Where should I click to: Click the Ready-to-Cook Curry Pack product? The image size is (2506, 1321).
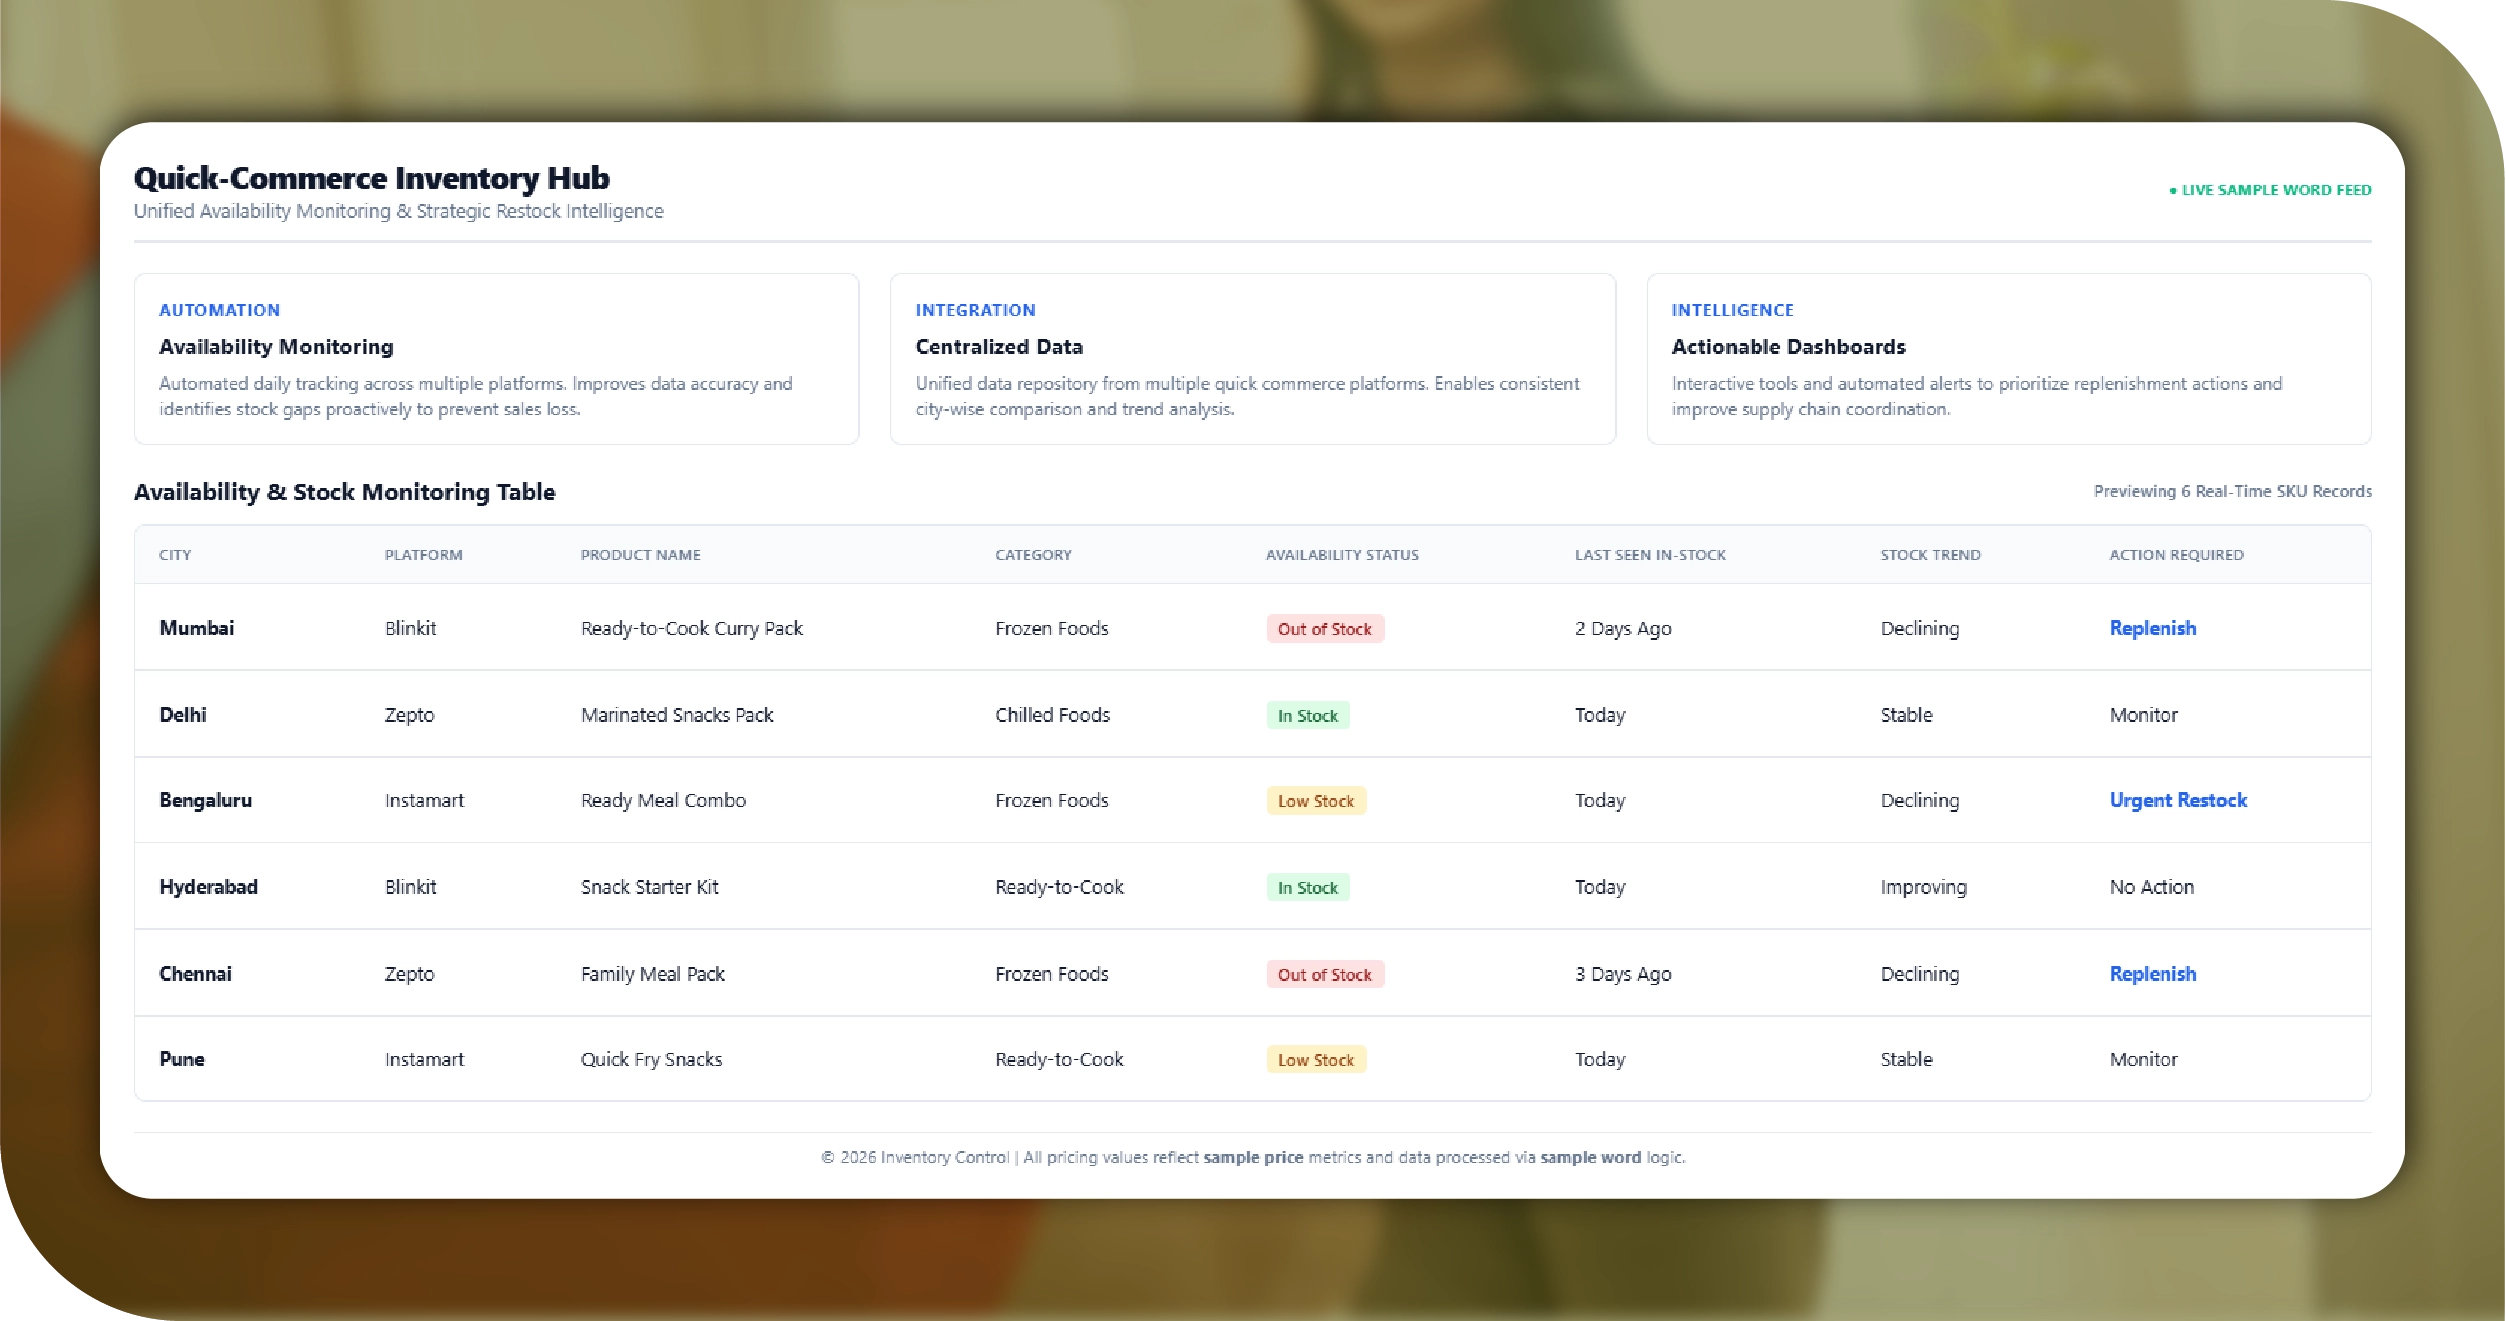[x=691, y=628]
